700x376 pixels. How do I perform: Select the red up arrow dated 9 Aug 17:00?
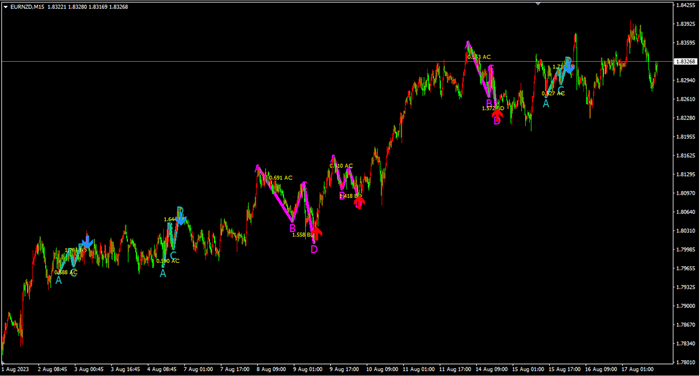(359, 202)
